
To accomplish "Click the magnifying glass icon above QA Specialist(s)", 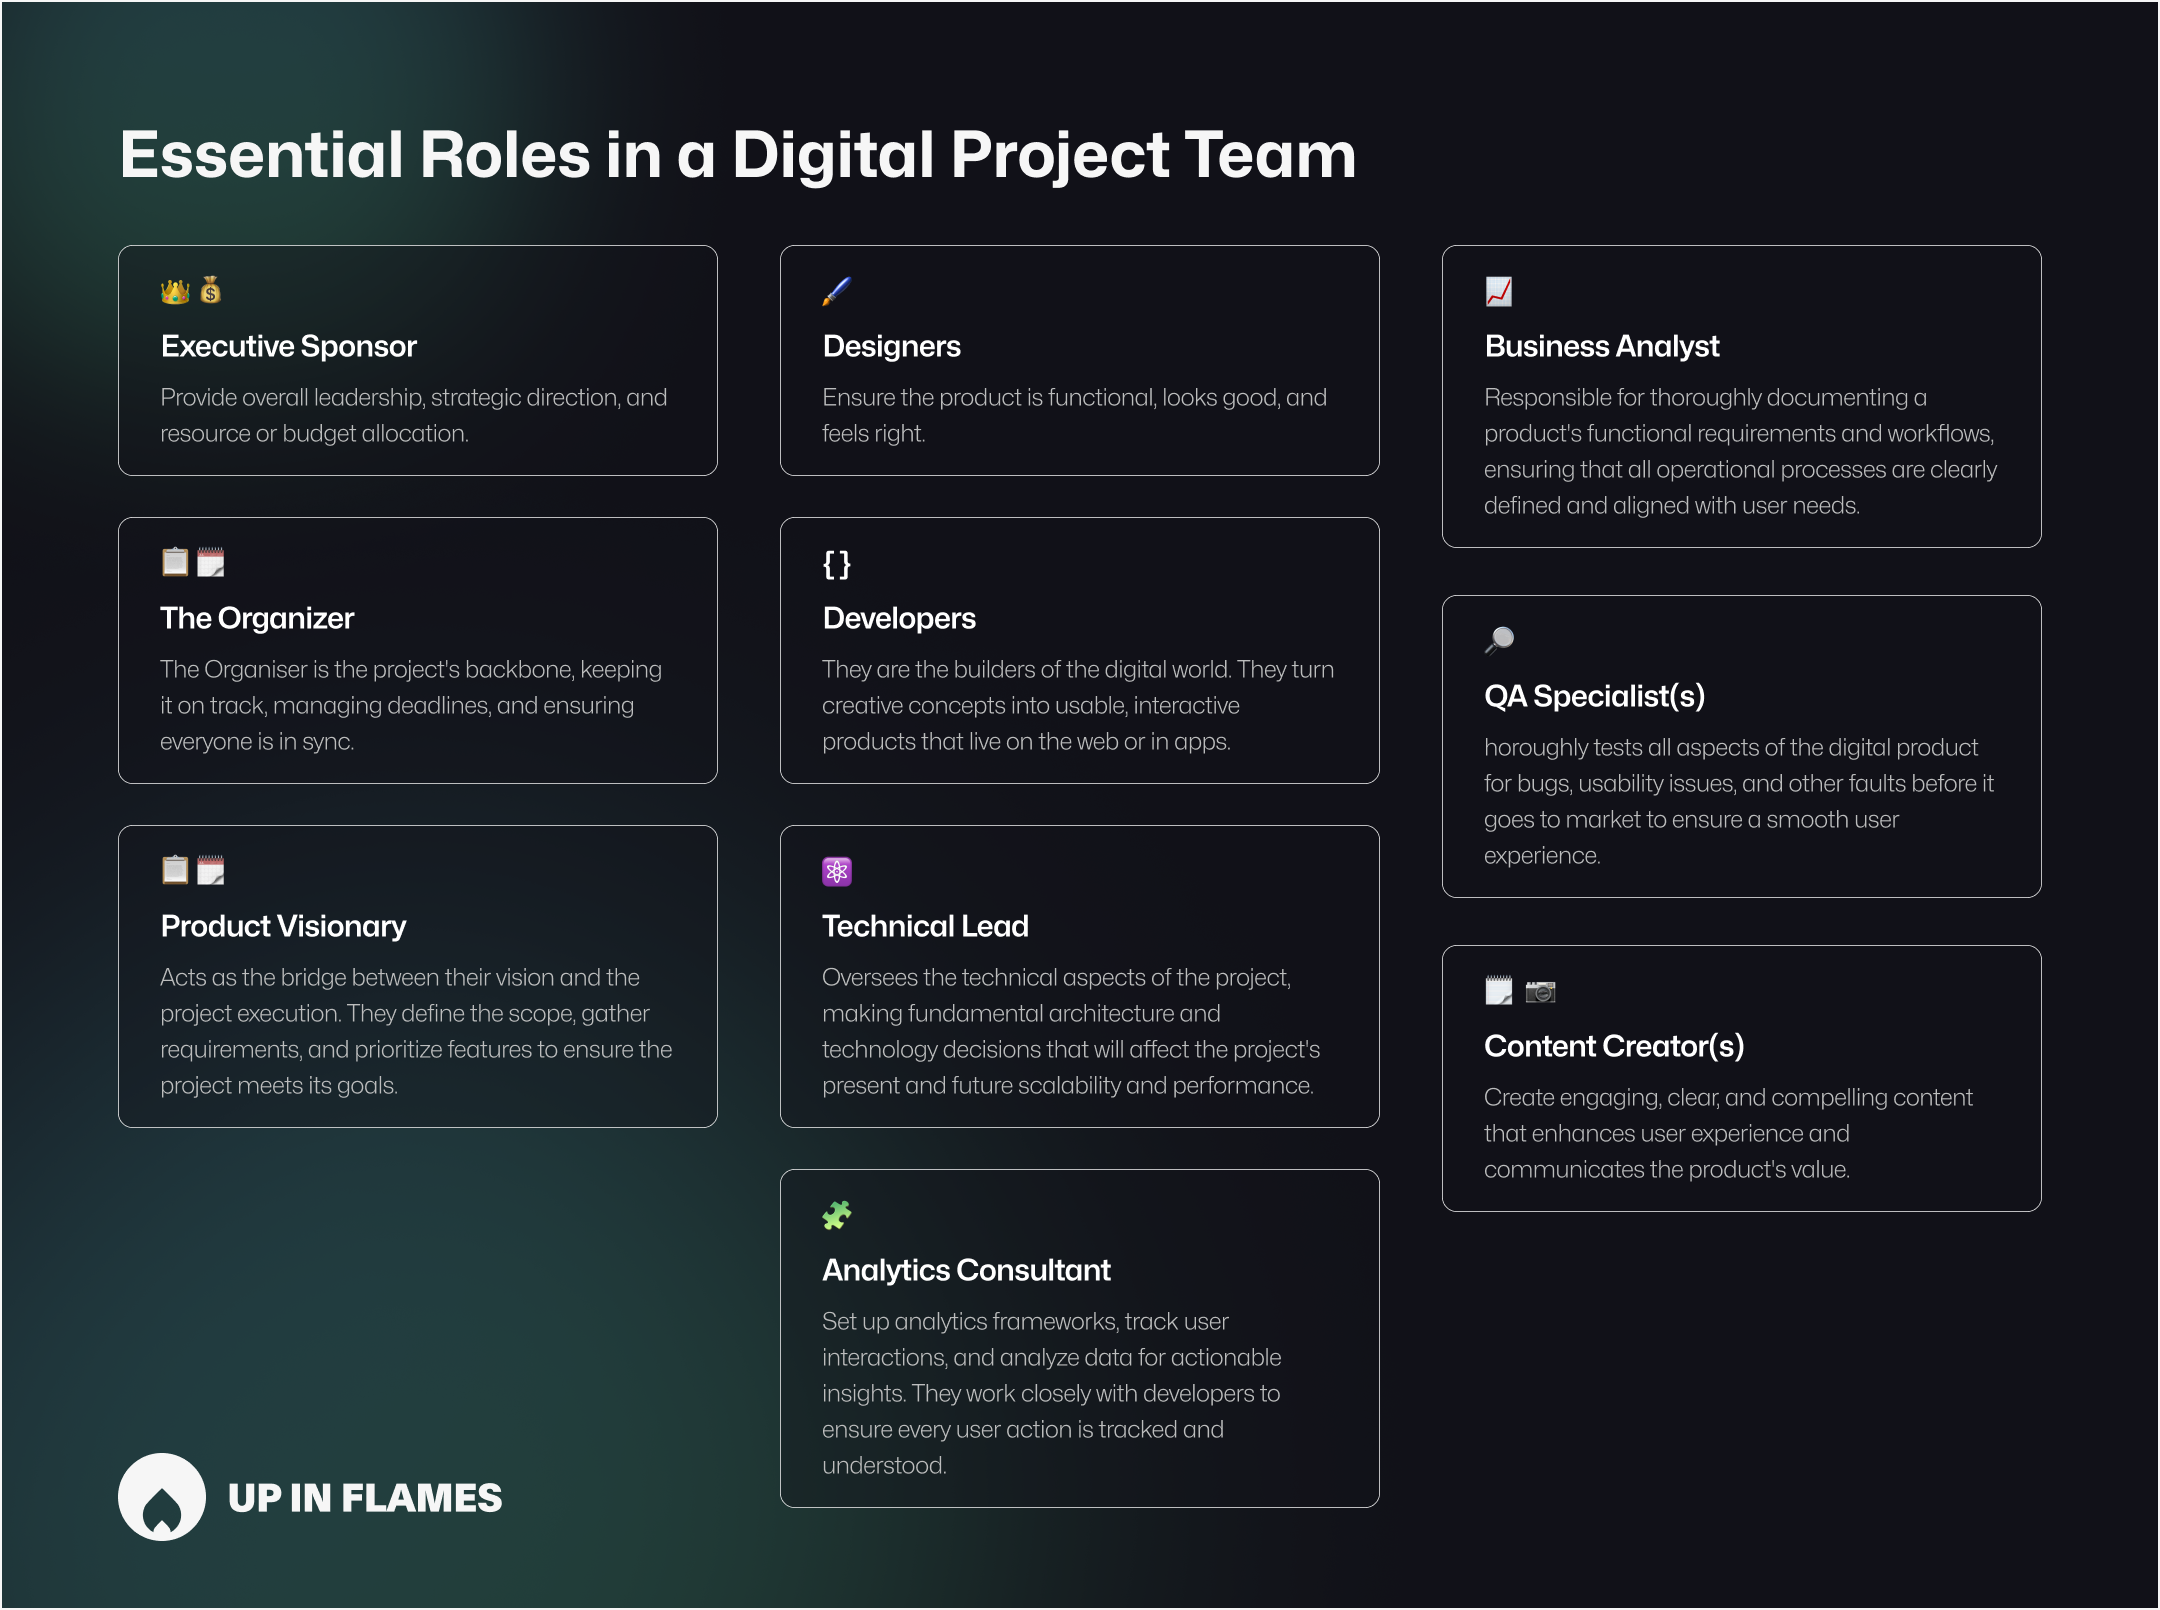I will point(1499,640).
